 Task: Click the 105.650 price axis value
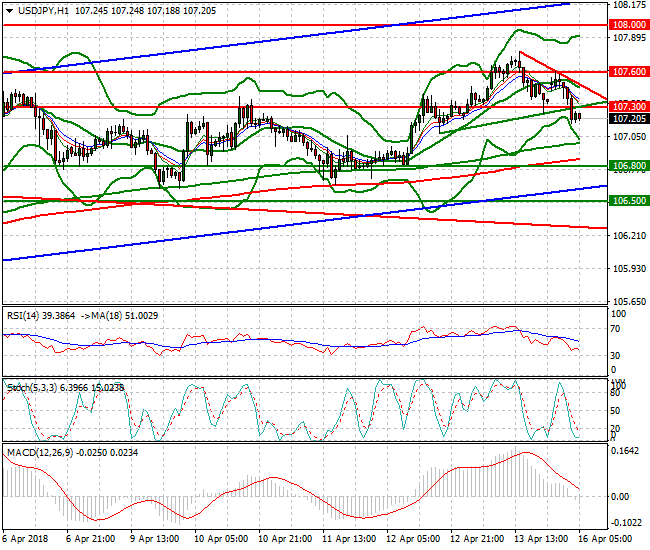pyautogui.click(x=629, y=301)
